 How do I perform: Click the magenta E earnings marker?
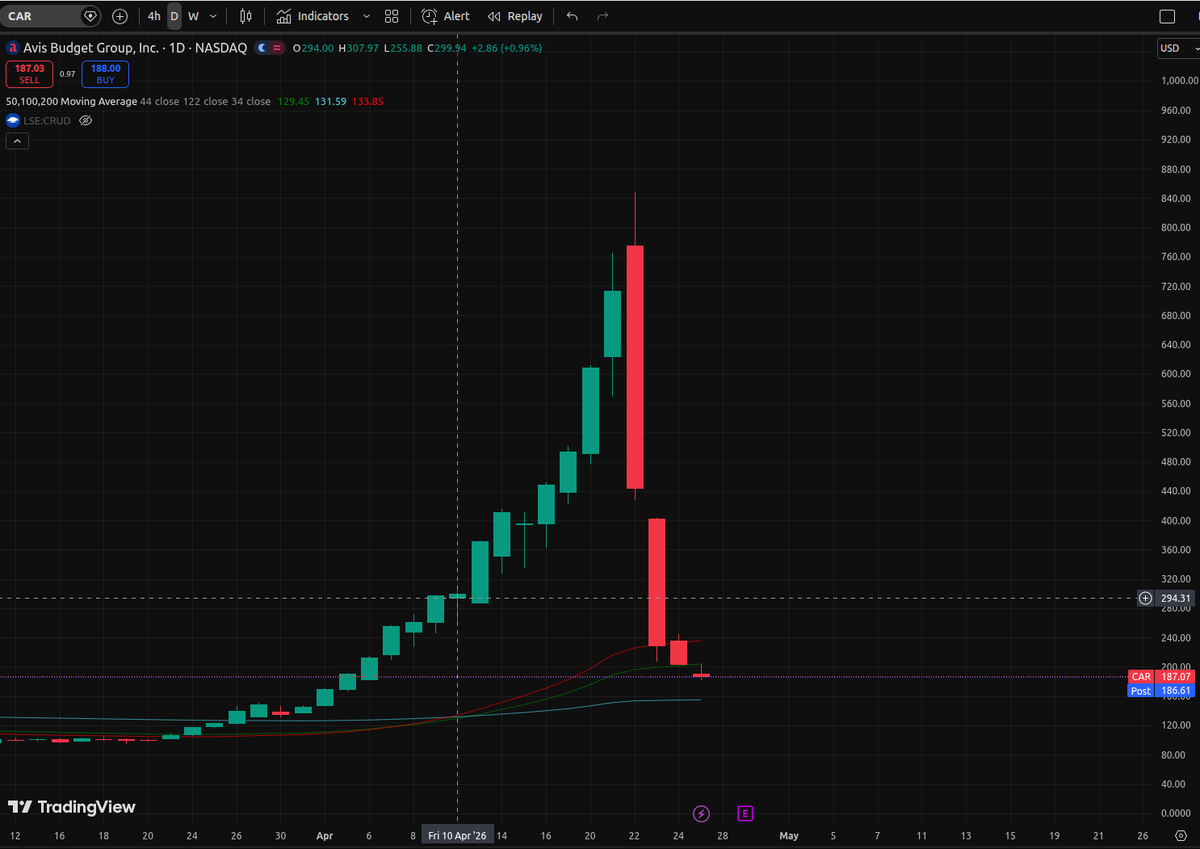pos(745,813)
